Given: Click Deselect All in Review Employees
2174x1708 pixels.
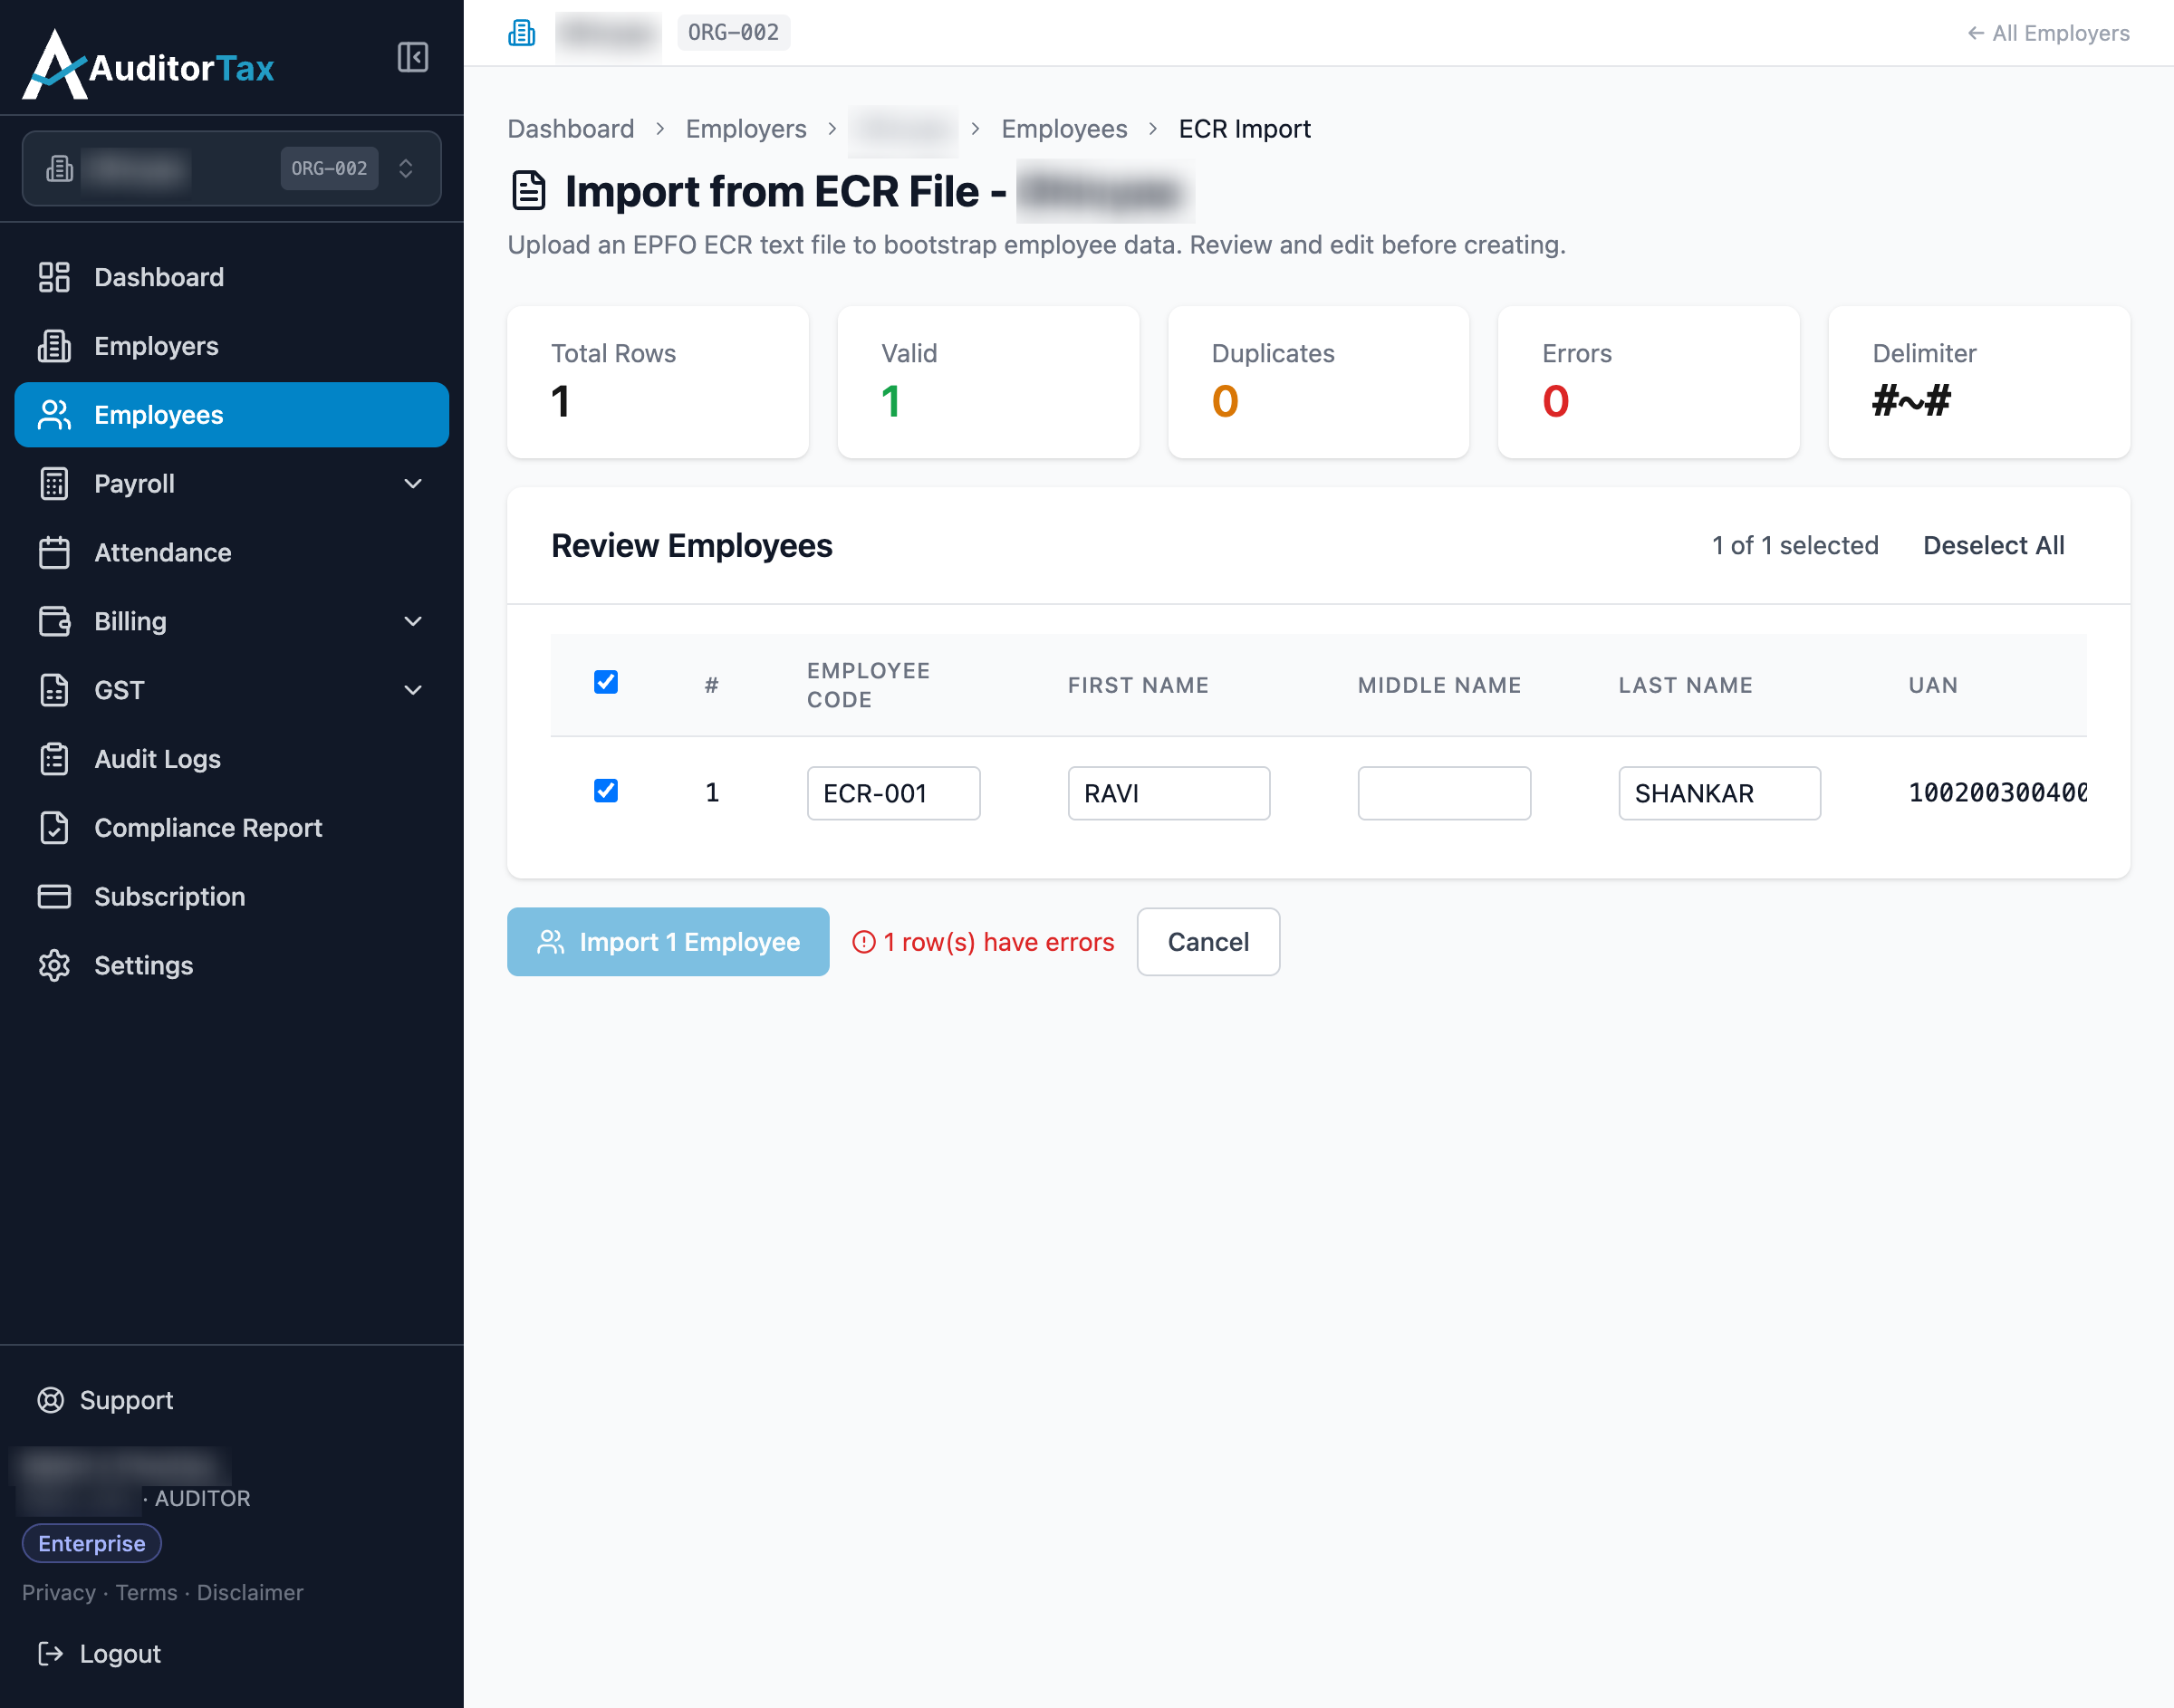Looking at the screenshot, I should coord(1993,546).
